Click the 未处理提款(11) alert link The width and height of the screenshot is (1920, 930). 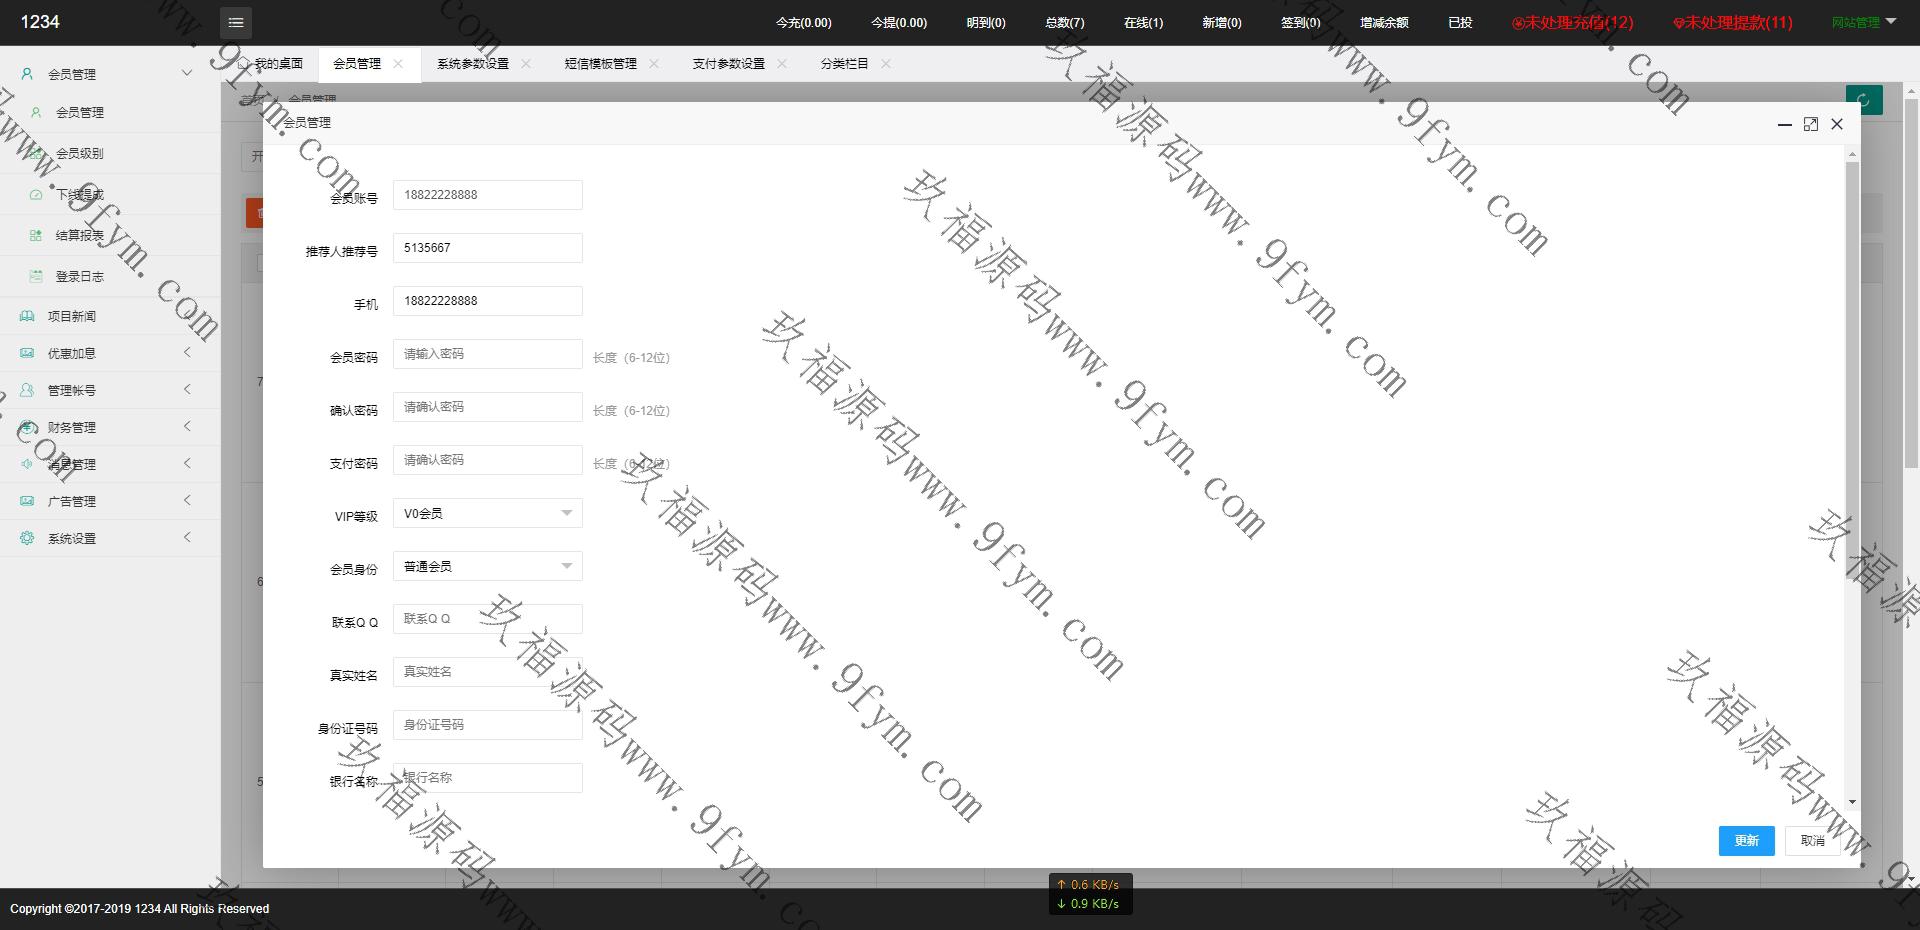1733,22
